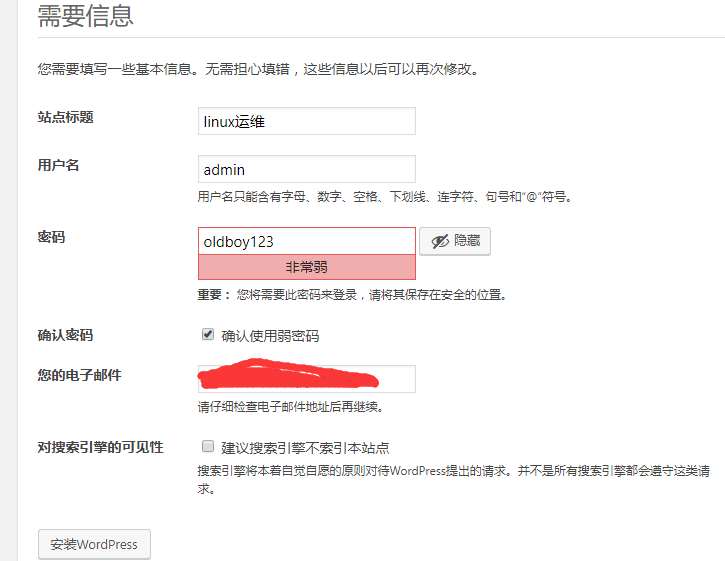The width and height of the screenshot is (725, 561).
Task: Click the username hint text below admin field
Action: click(385, 197)
